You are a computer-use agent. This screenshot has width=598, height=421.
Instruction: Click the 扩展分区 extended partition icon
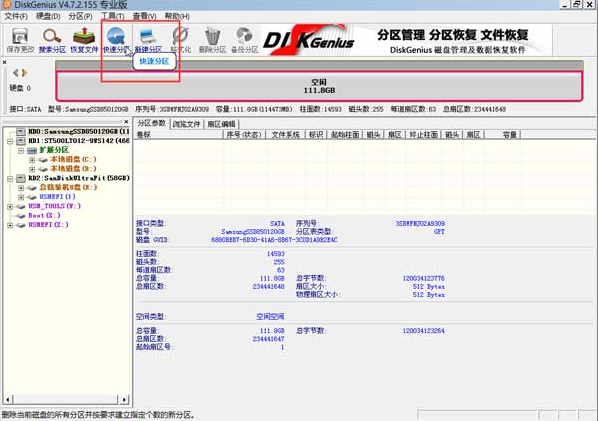point(32,150)
